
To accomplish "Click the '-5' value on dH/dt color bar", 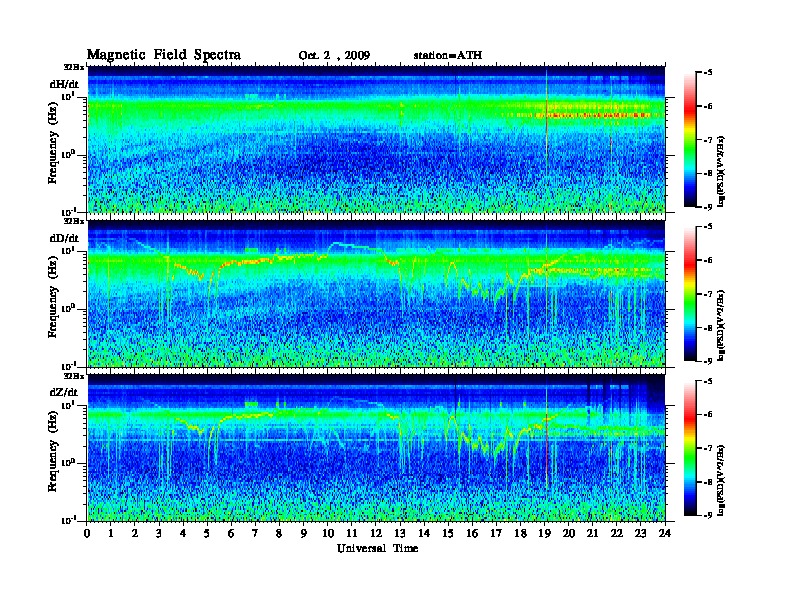I will pos(708,72).
